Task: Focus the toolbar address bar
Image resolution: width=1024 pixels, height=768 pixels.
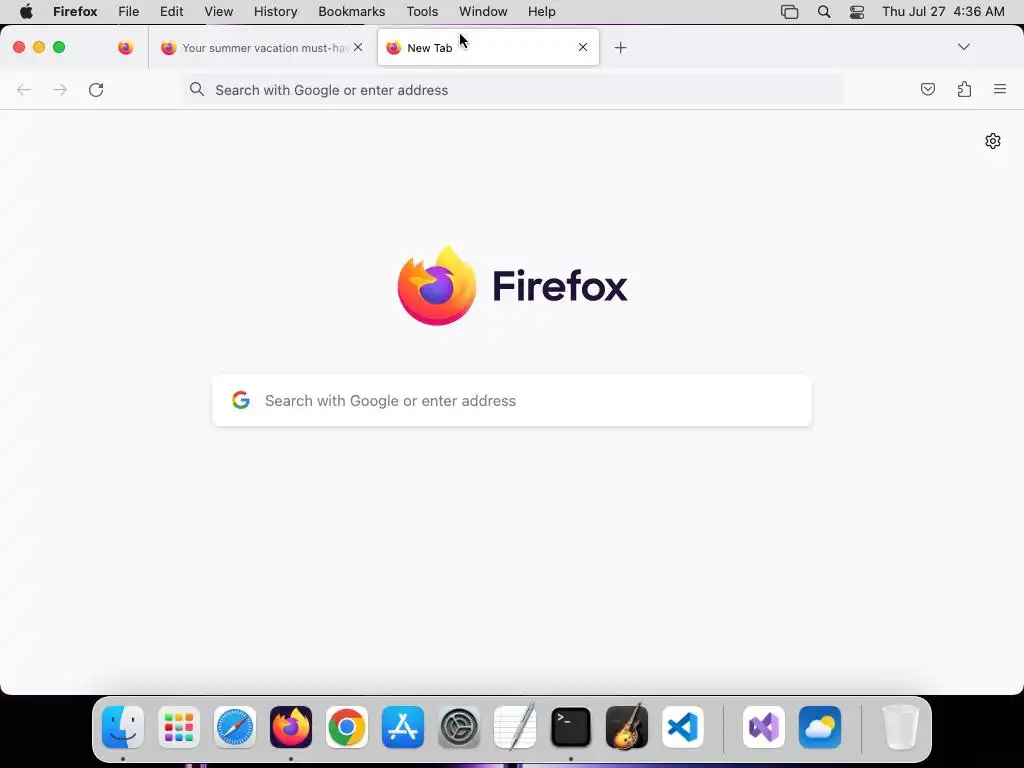Action: click(x=512, y=90)
